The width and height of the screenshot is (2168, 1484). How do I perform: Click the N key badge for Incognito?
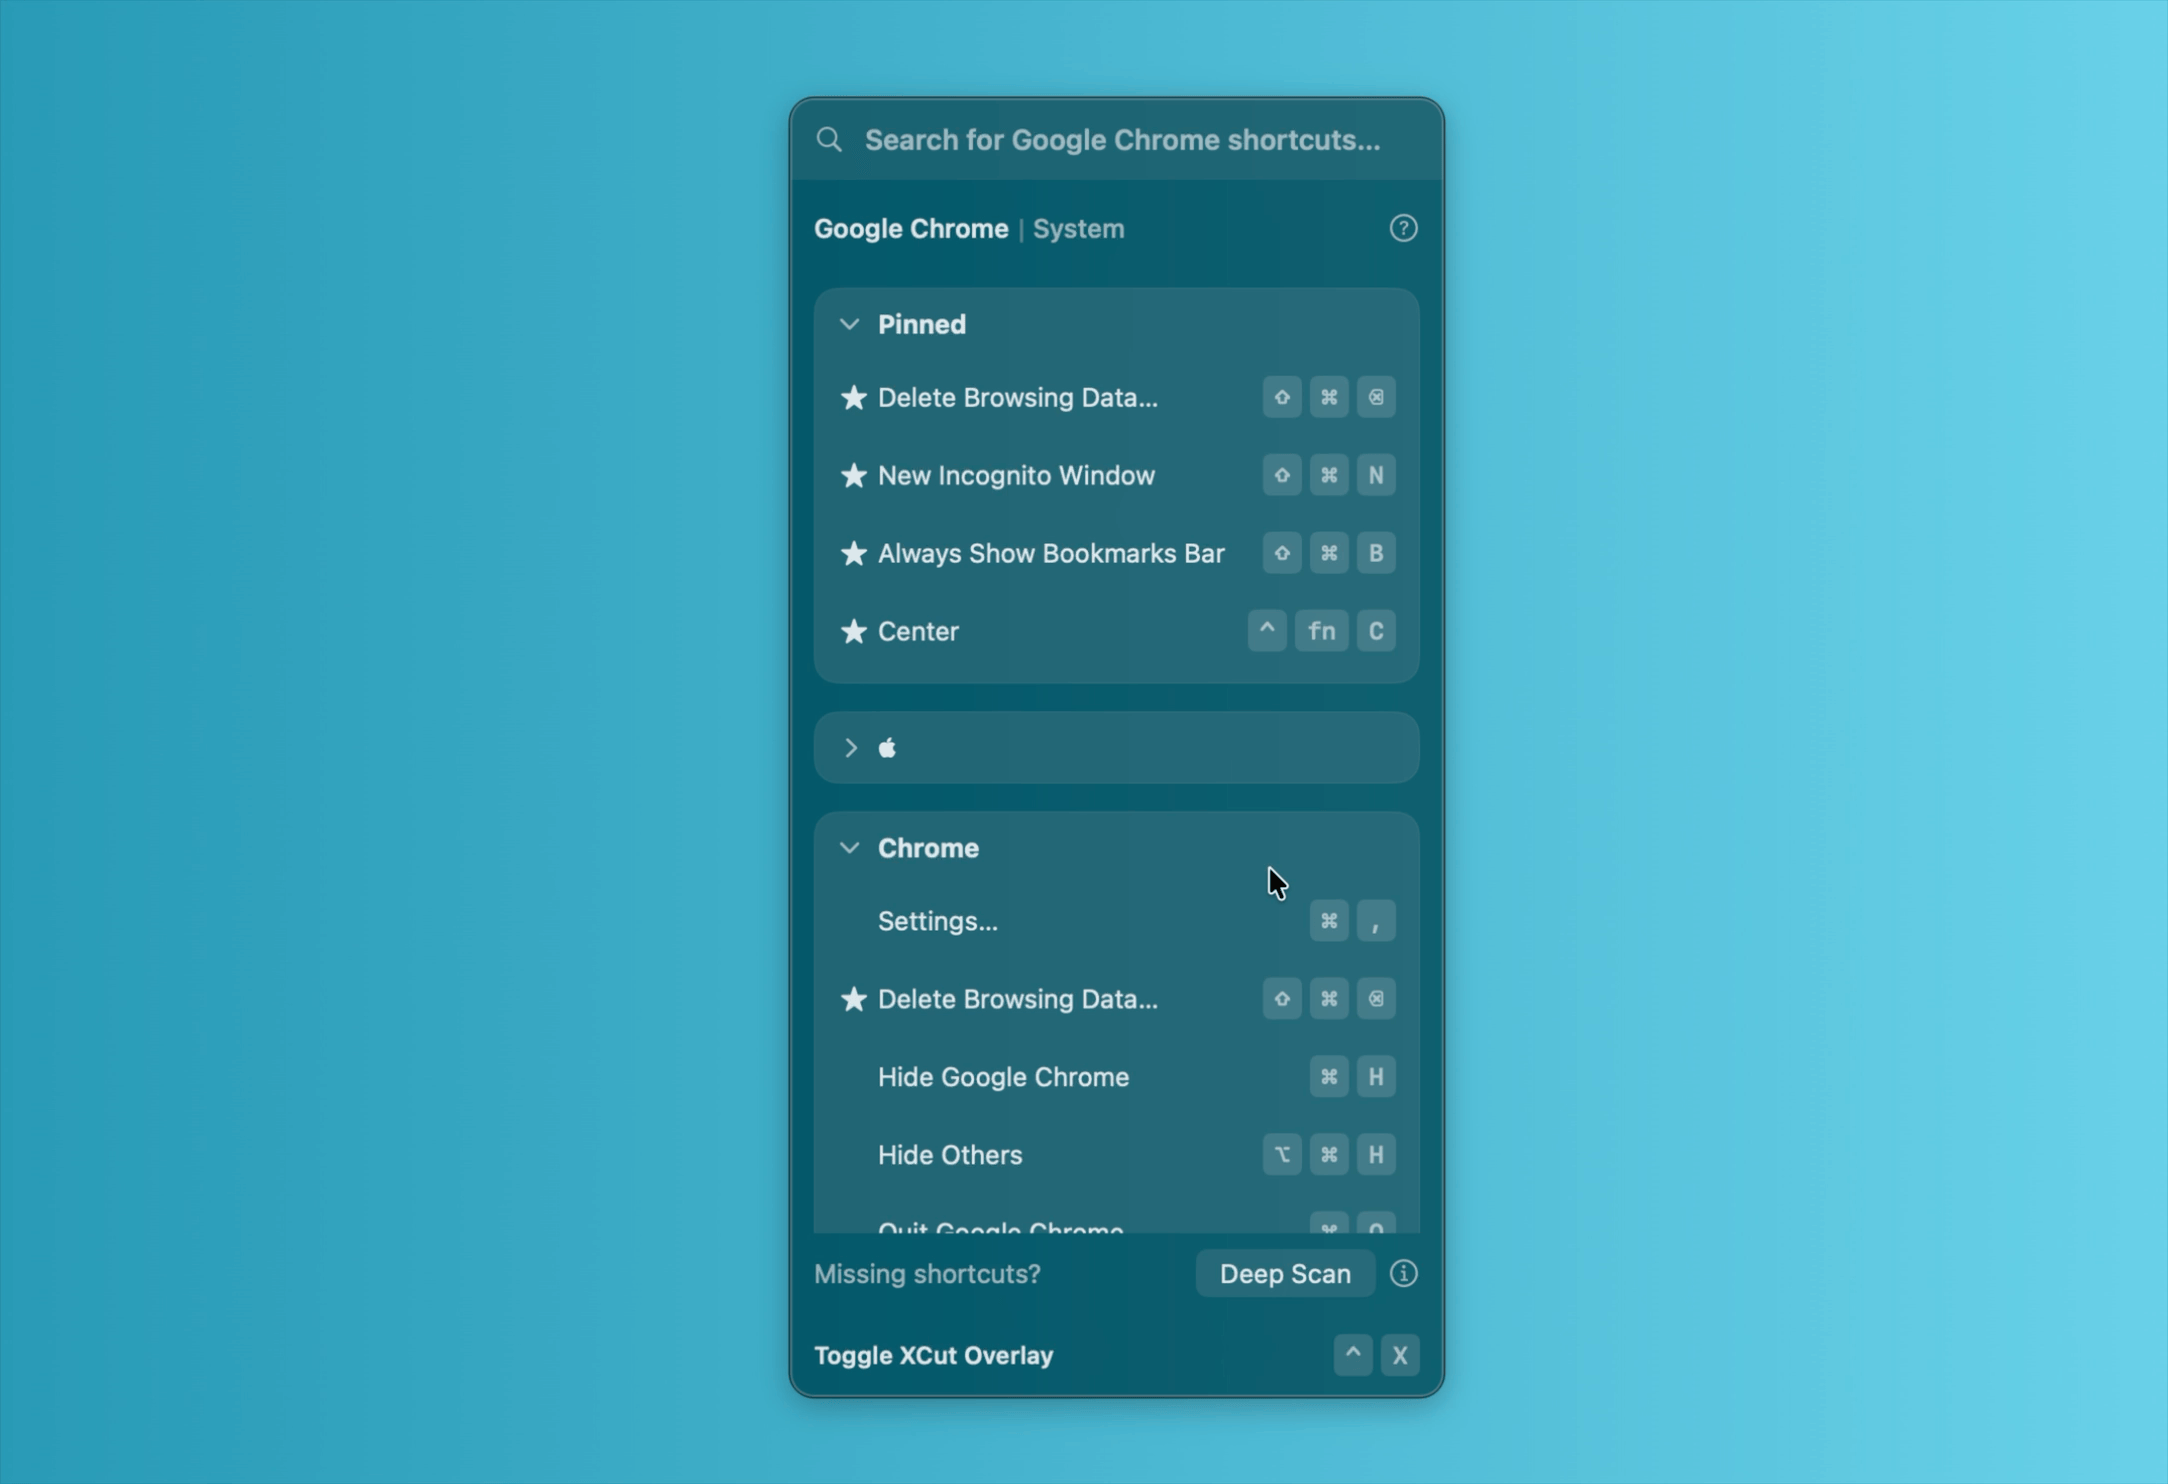pyautogui.click(x=1375, y=476)
